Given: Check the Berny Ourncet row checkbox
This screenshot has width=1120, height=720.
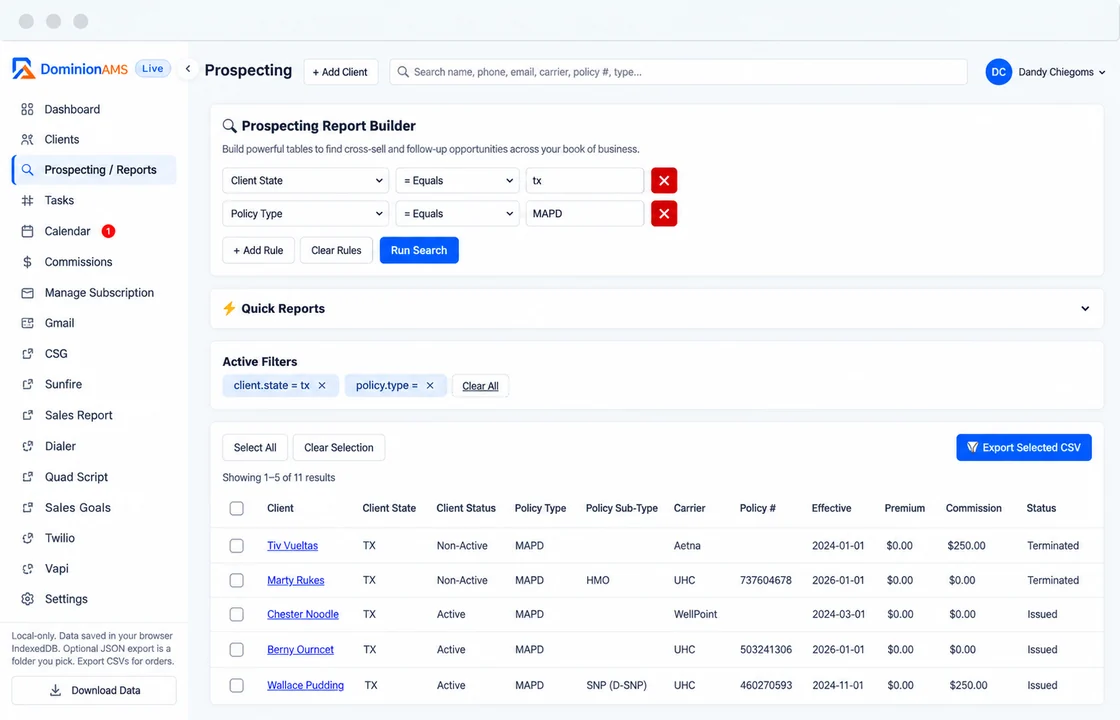Looking at the screenshot, I should coord(236,650).
